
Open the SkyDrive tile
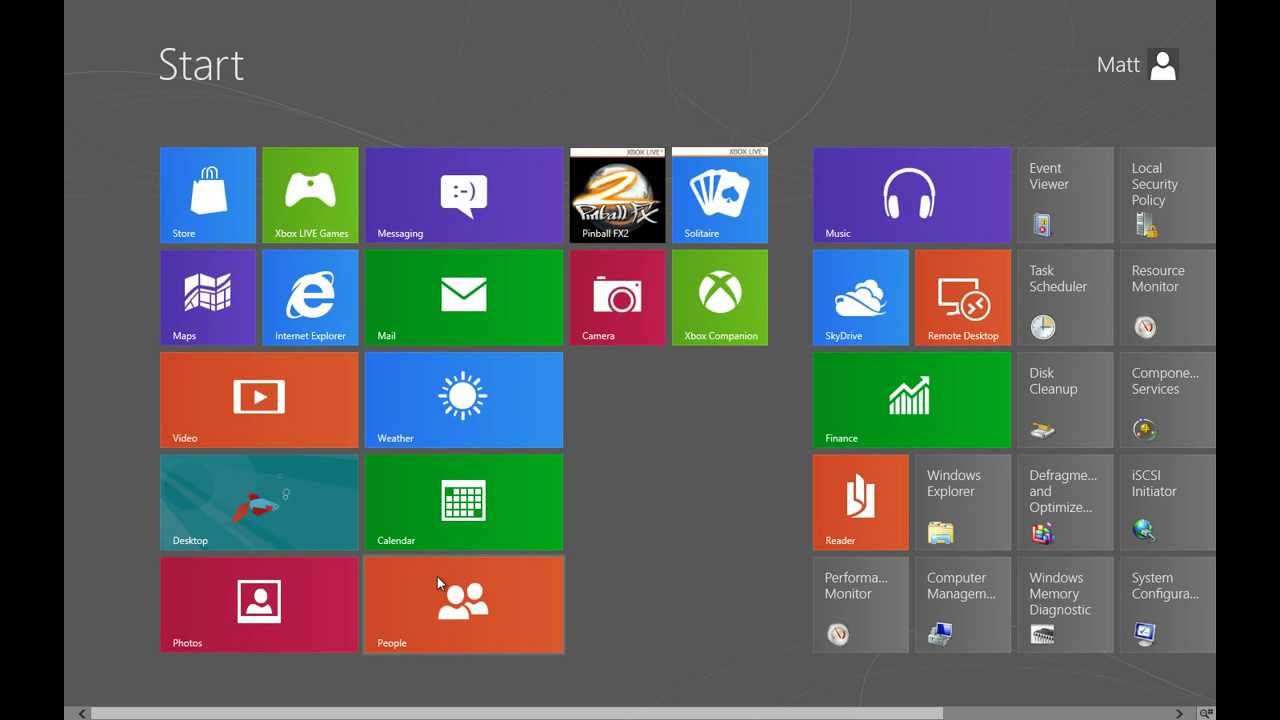click(861, 297)
